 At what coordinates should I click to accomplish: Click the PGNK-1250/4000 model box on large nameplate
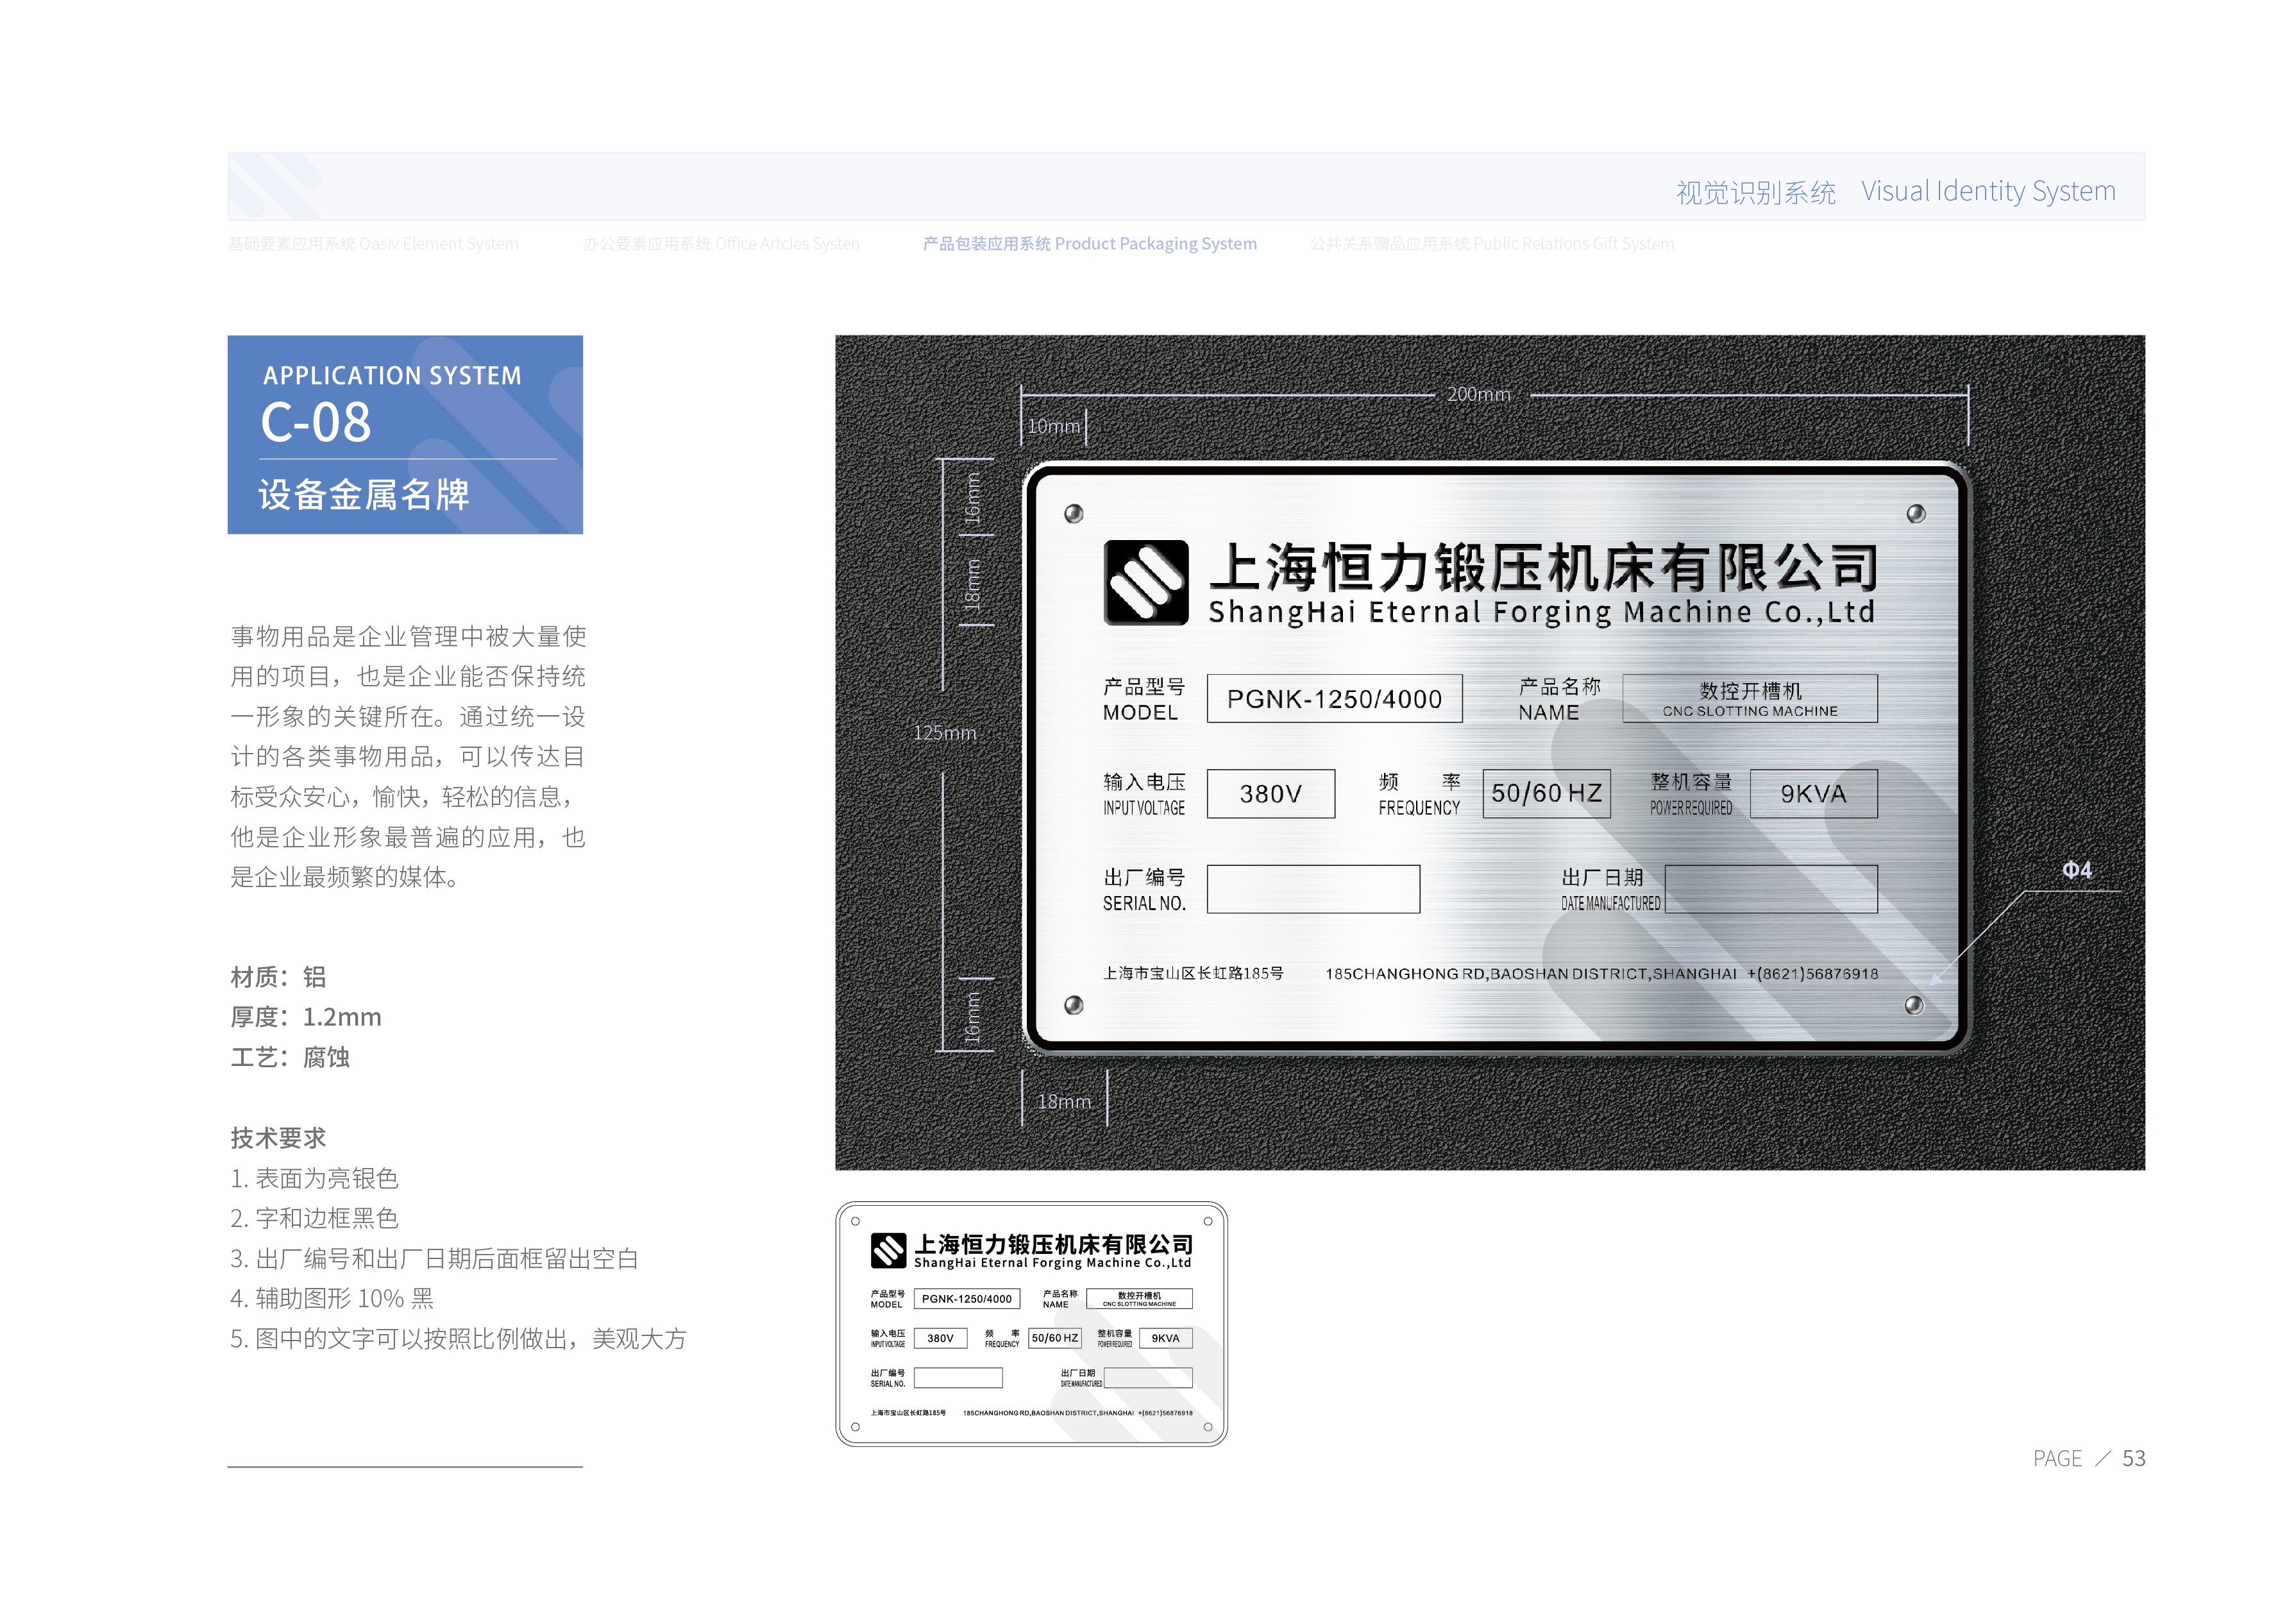tap(1335, 698)
